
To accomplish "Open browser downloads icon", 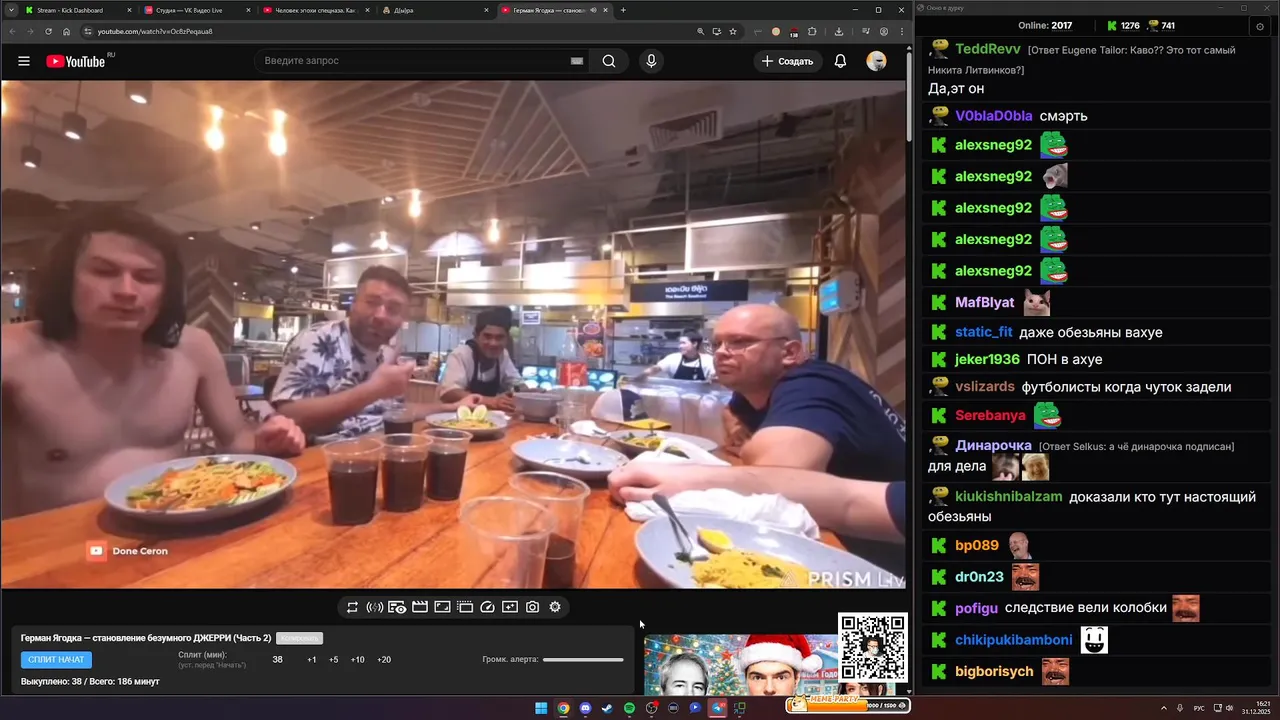I will (839, 31).
